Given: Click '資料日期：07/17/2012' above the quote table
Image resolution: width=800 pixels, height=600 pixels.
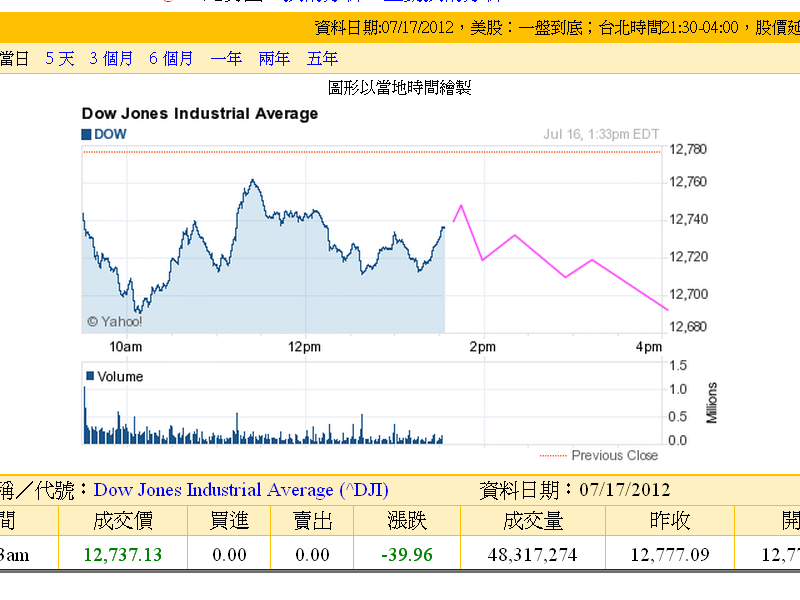Looking at the screenshot, I should point(574,490).
